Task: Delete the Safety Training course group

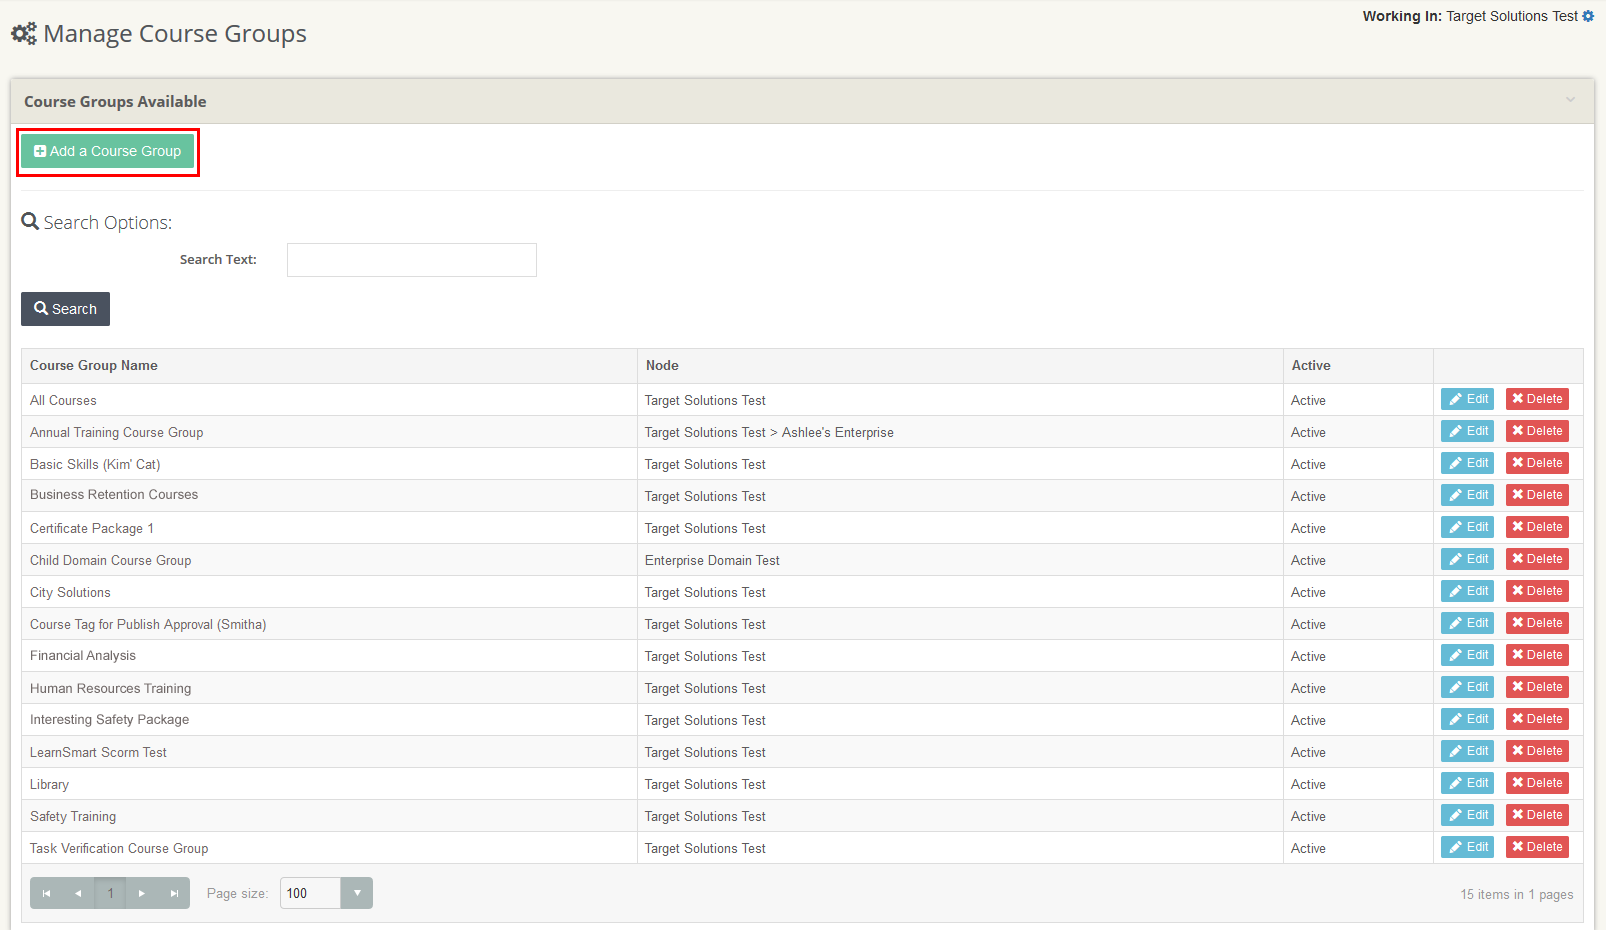Action: coord(1537,815)
